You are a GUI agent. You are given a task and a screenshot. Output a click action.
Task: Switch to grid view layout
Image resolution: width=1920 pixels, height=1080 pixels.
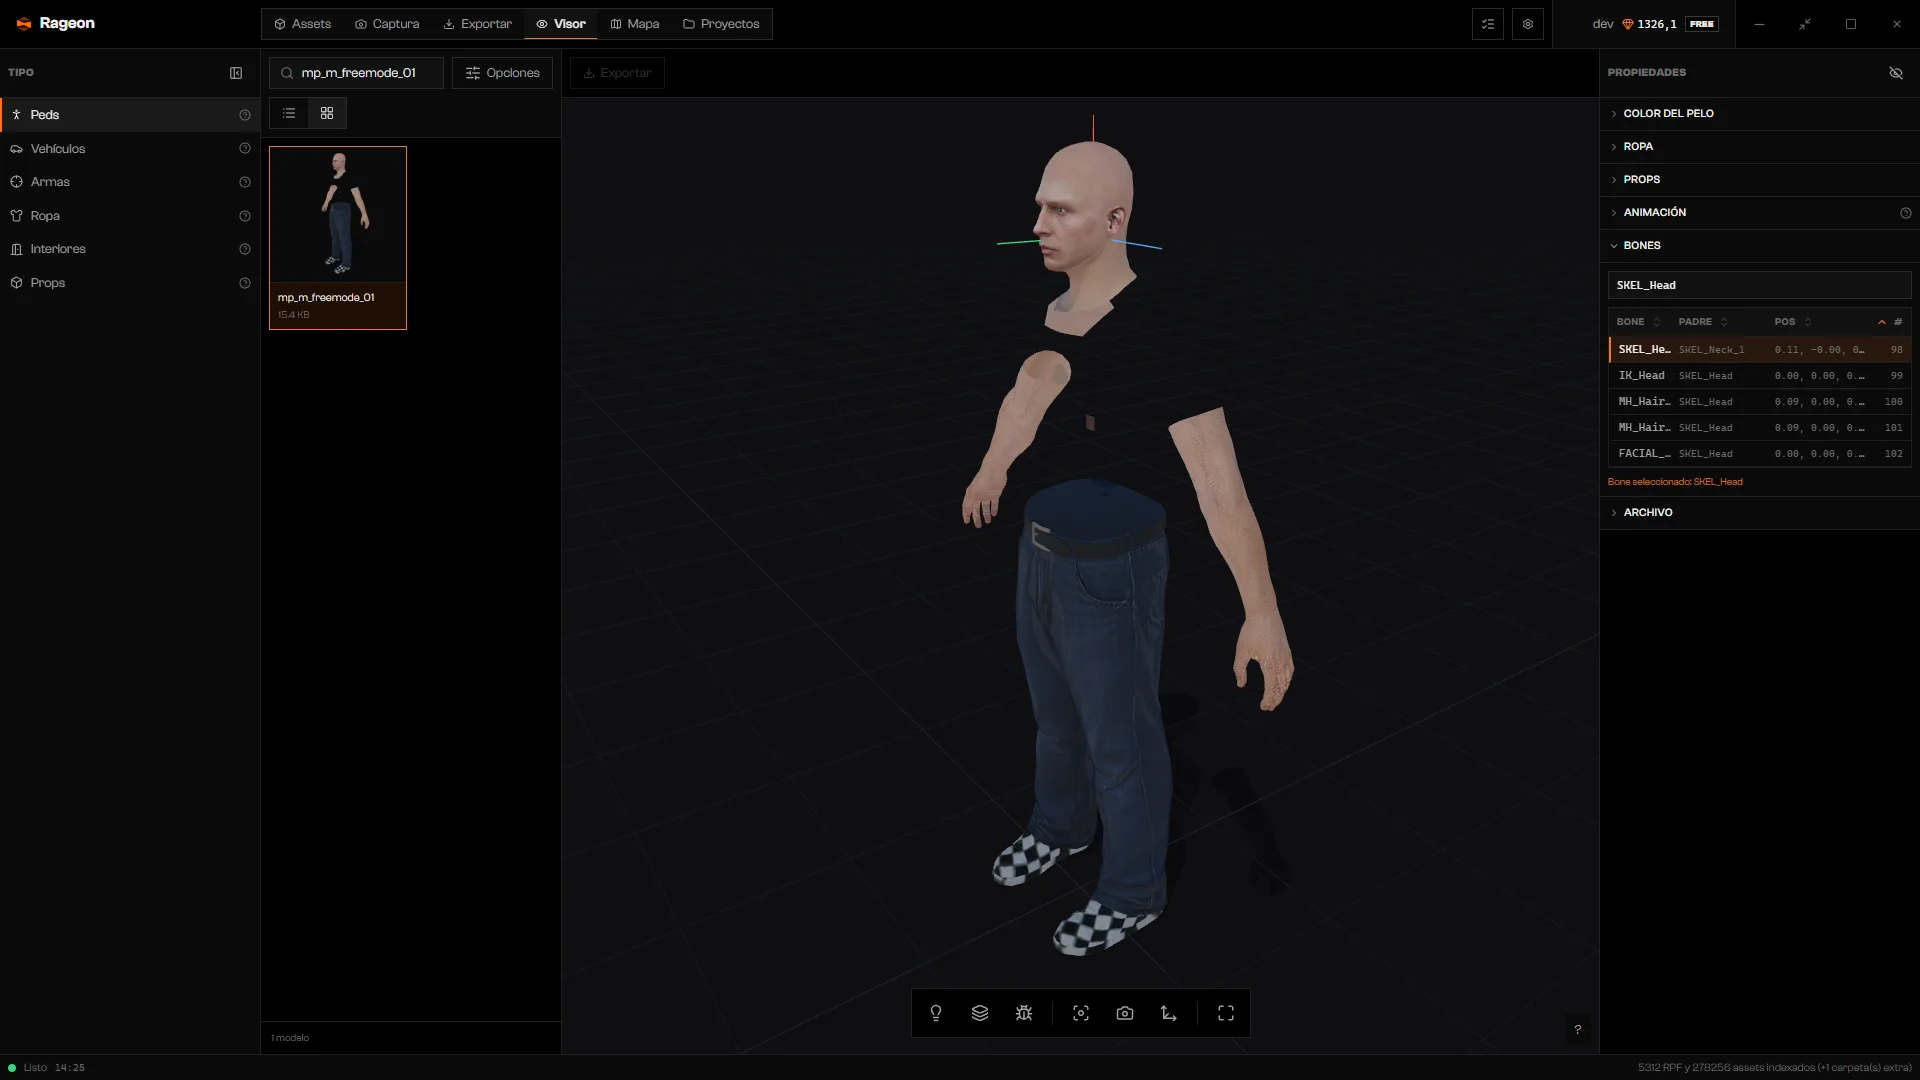tap(327, 113)
